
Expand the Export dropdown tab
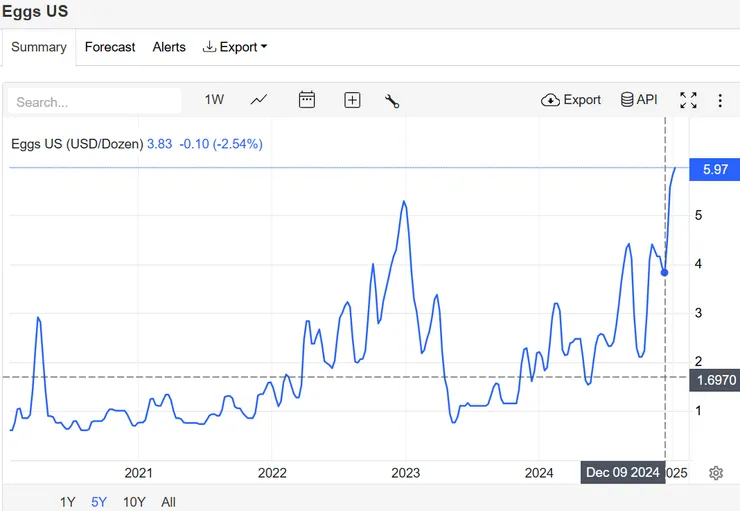click(235, 47)
